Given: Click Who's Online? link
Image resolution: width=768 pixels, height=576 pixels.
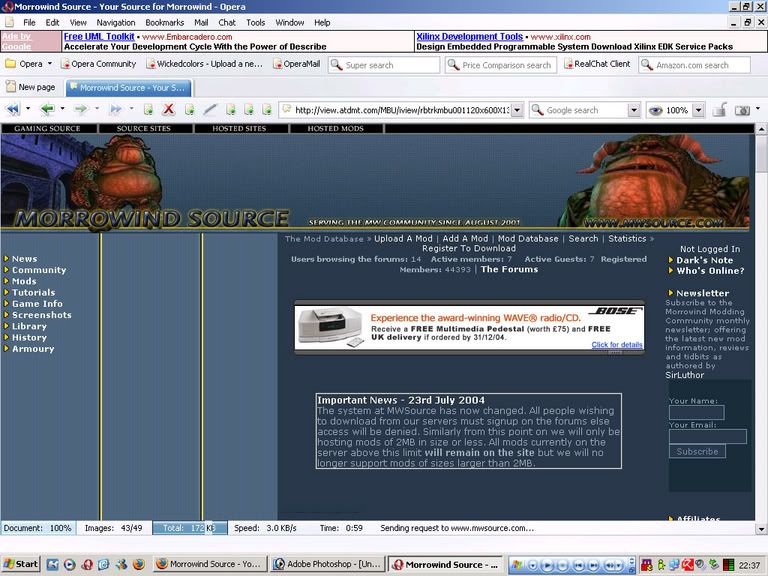Looking at the screenshot, I should tap(710, 271).
